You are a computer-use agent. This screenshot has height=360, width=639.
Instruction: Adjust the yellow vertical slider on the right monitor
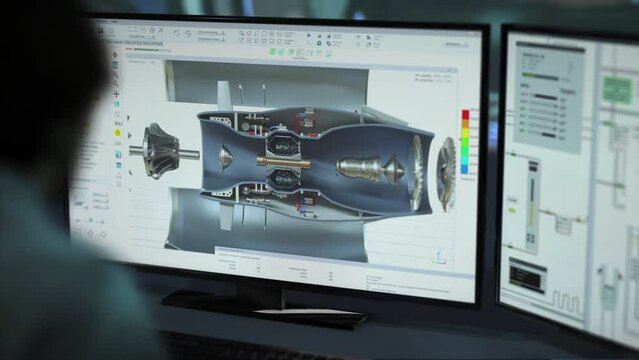point(531,201)
